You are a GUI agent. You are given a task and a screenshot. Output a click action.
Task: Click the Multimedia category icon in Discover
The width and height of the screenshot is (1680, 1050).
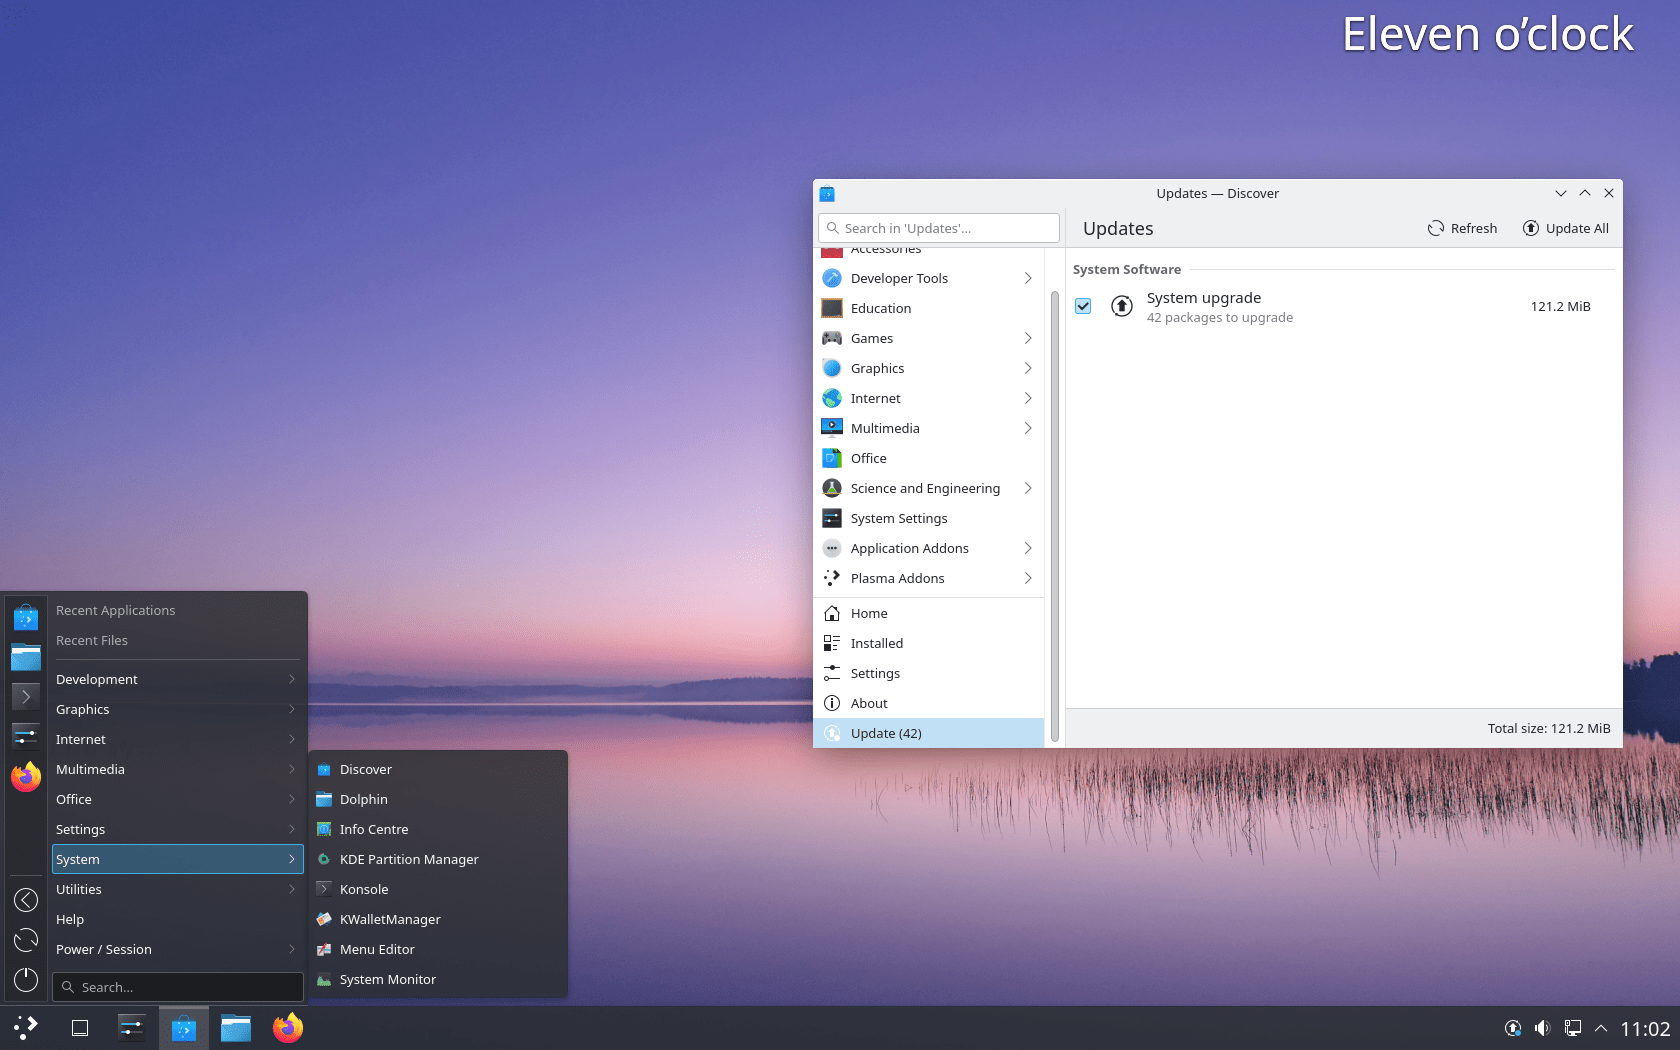point(832,428)
